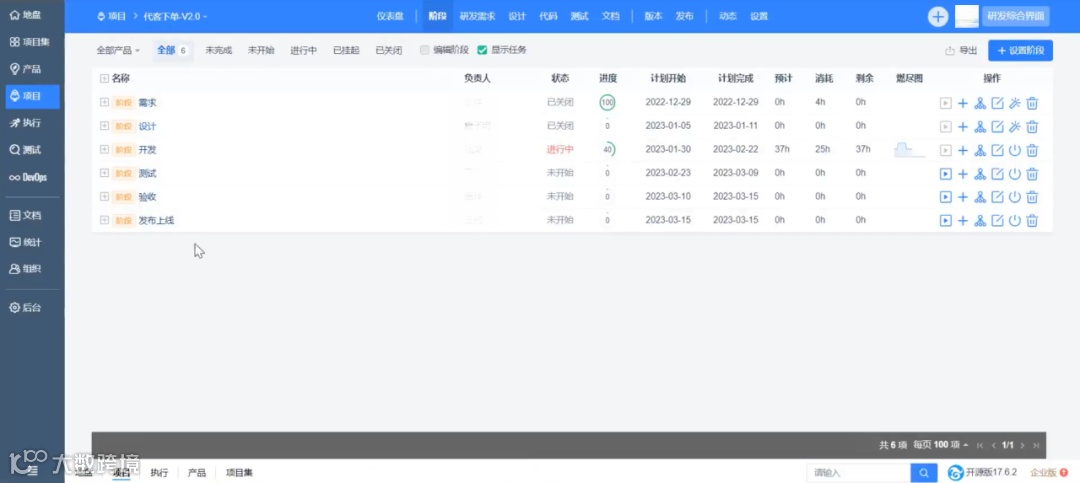Uncheck the 显示任务 checkbox

[482, 50]
